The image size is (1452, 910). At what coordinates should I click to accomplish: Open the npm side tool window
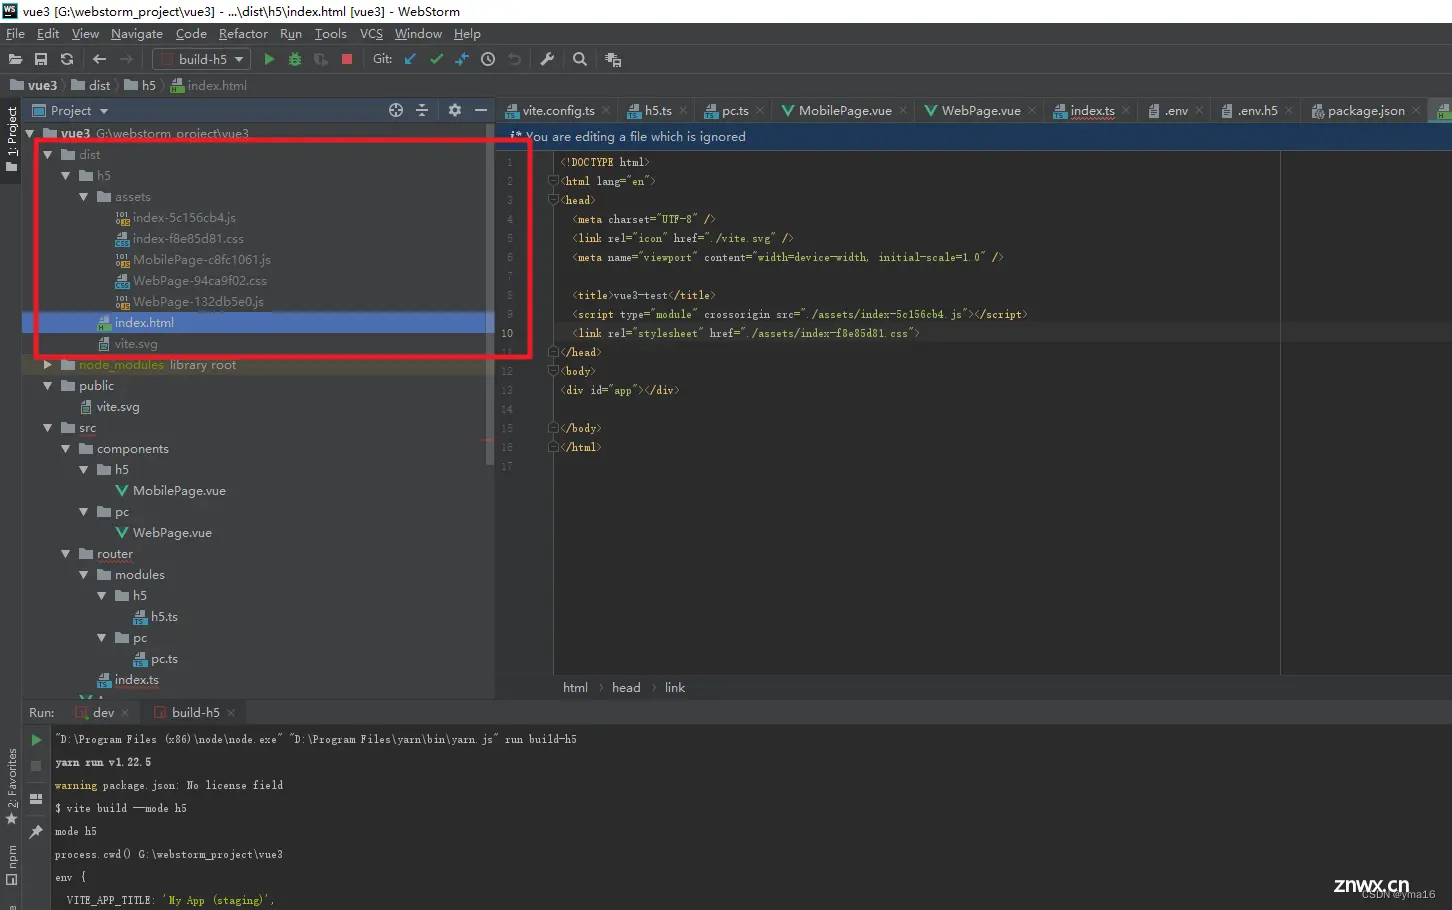(x=11, y=866)
